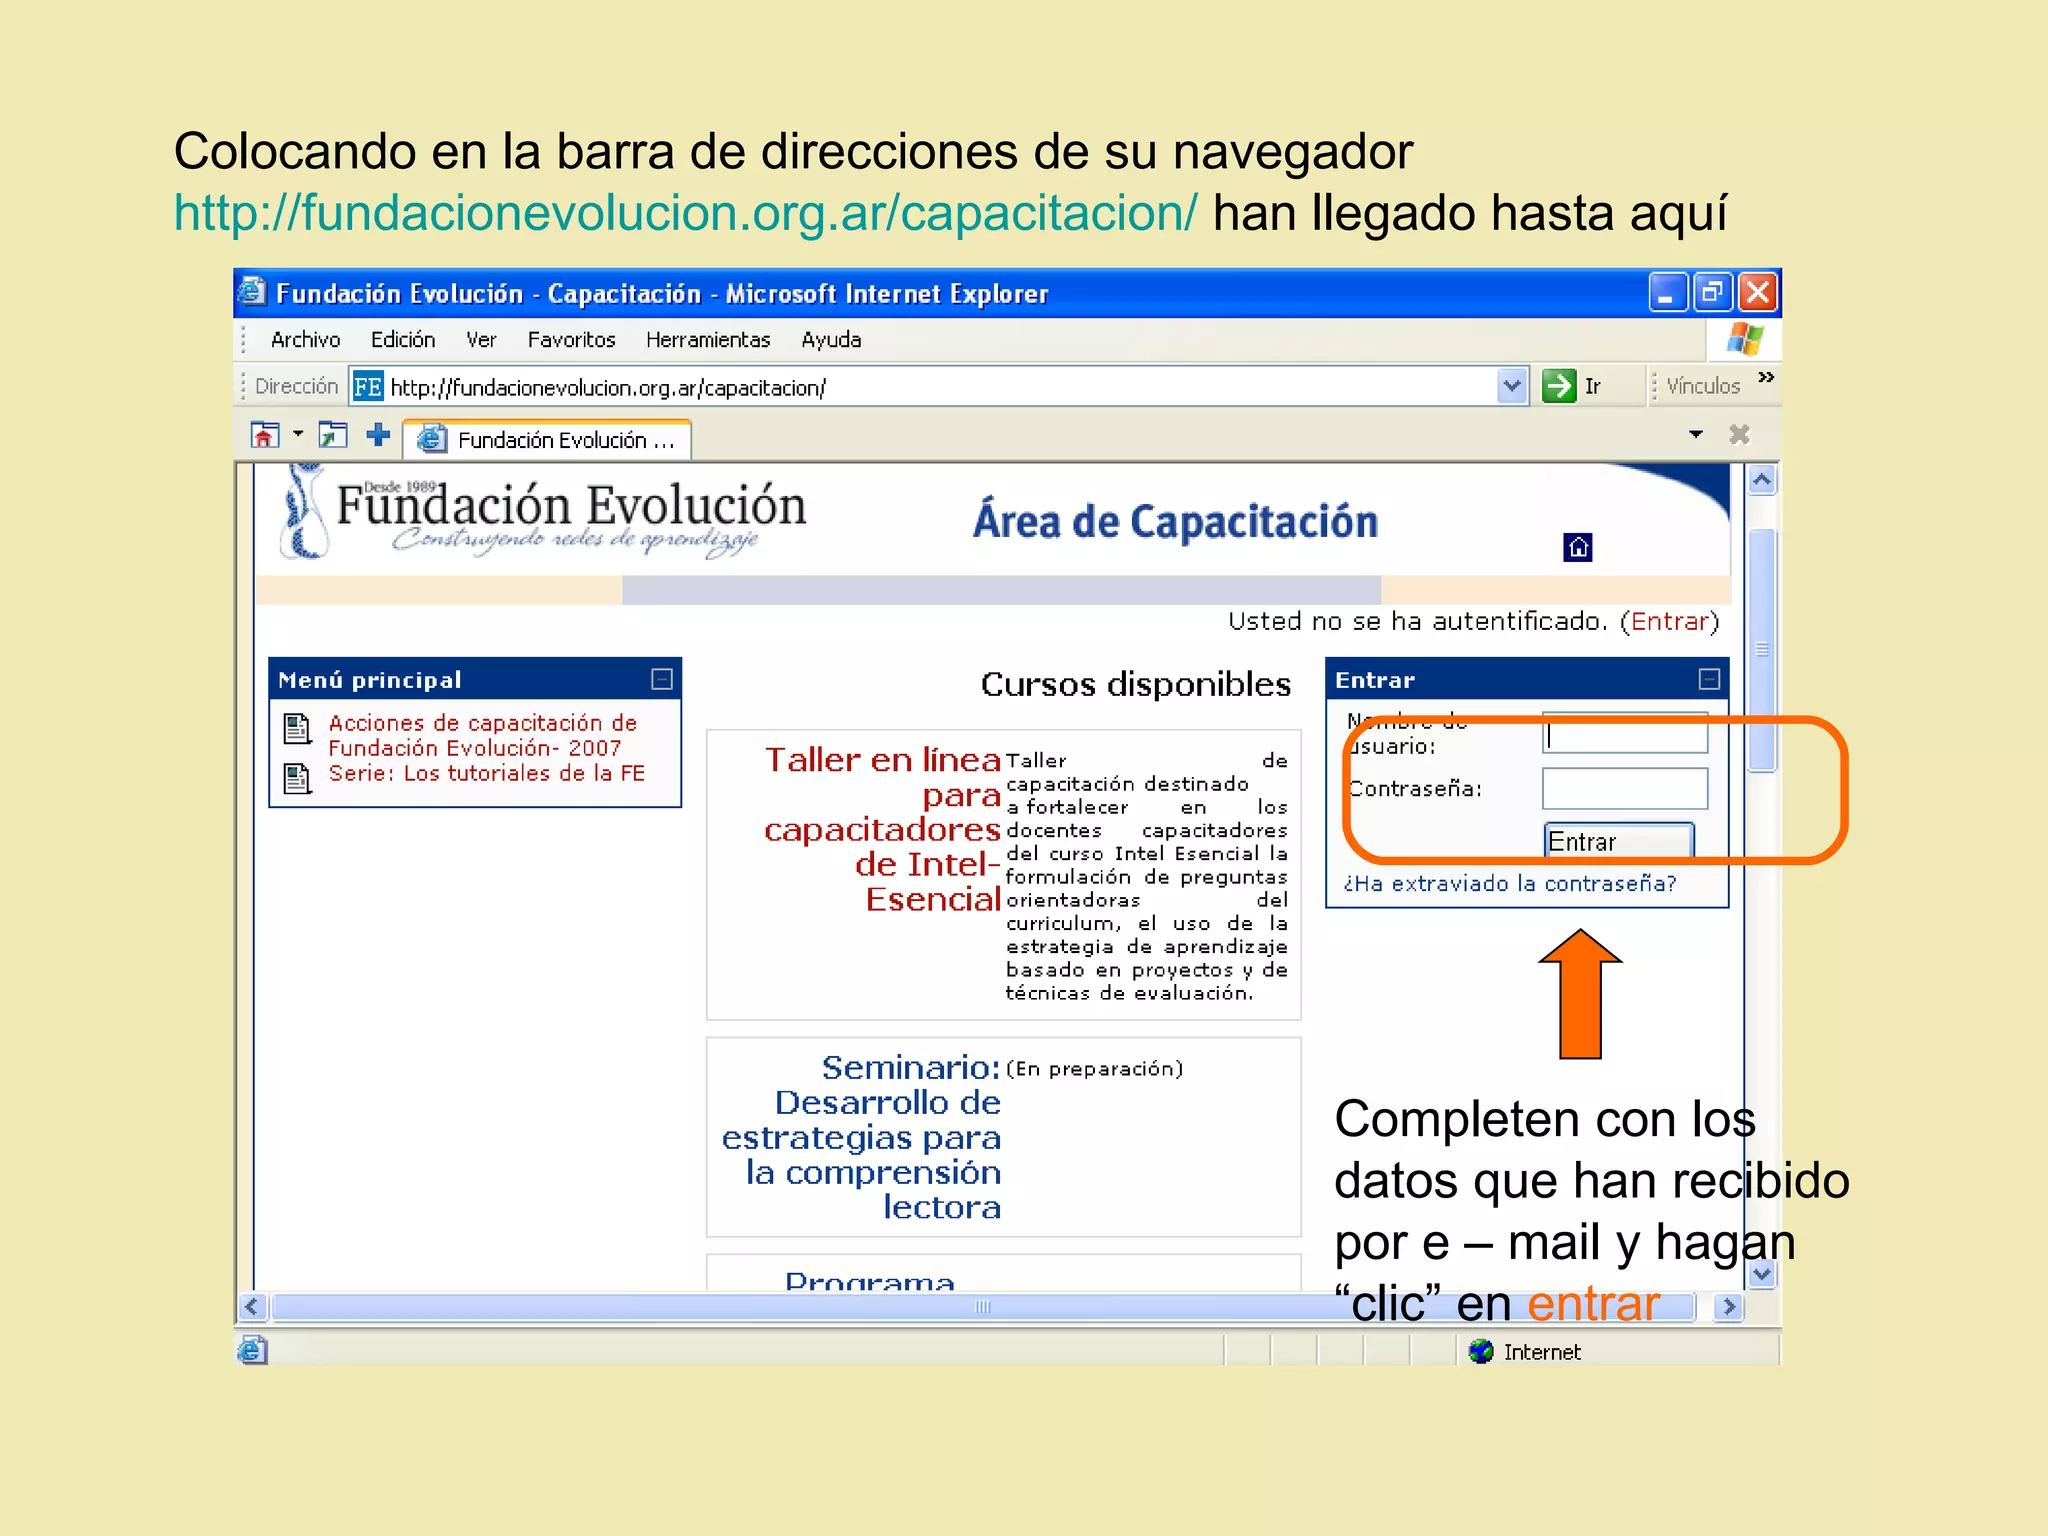Click ¿Ha extraviado la contraseña? link
The width and height of the screenshot is (2048, 1536).
click(1509, 884)
